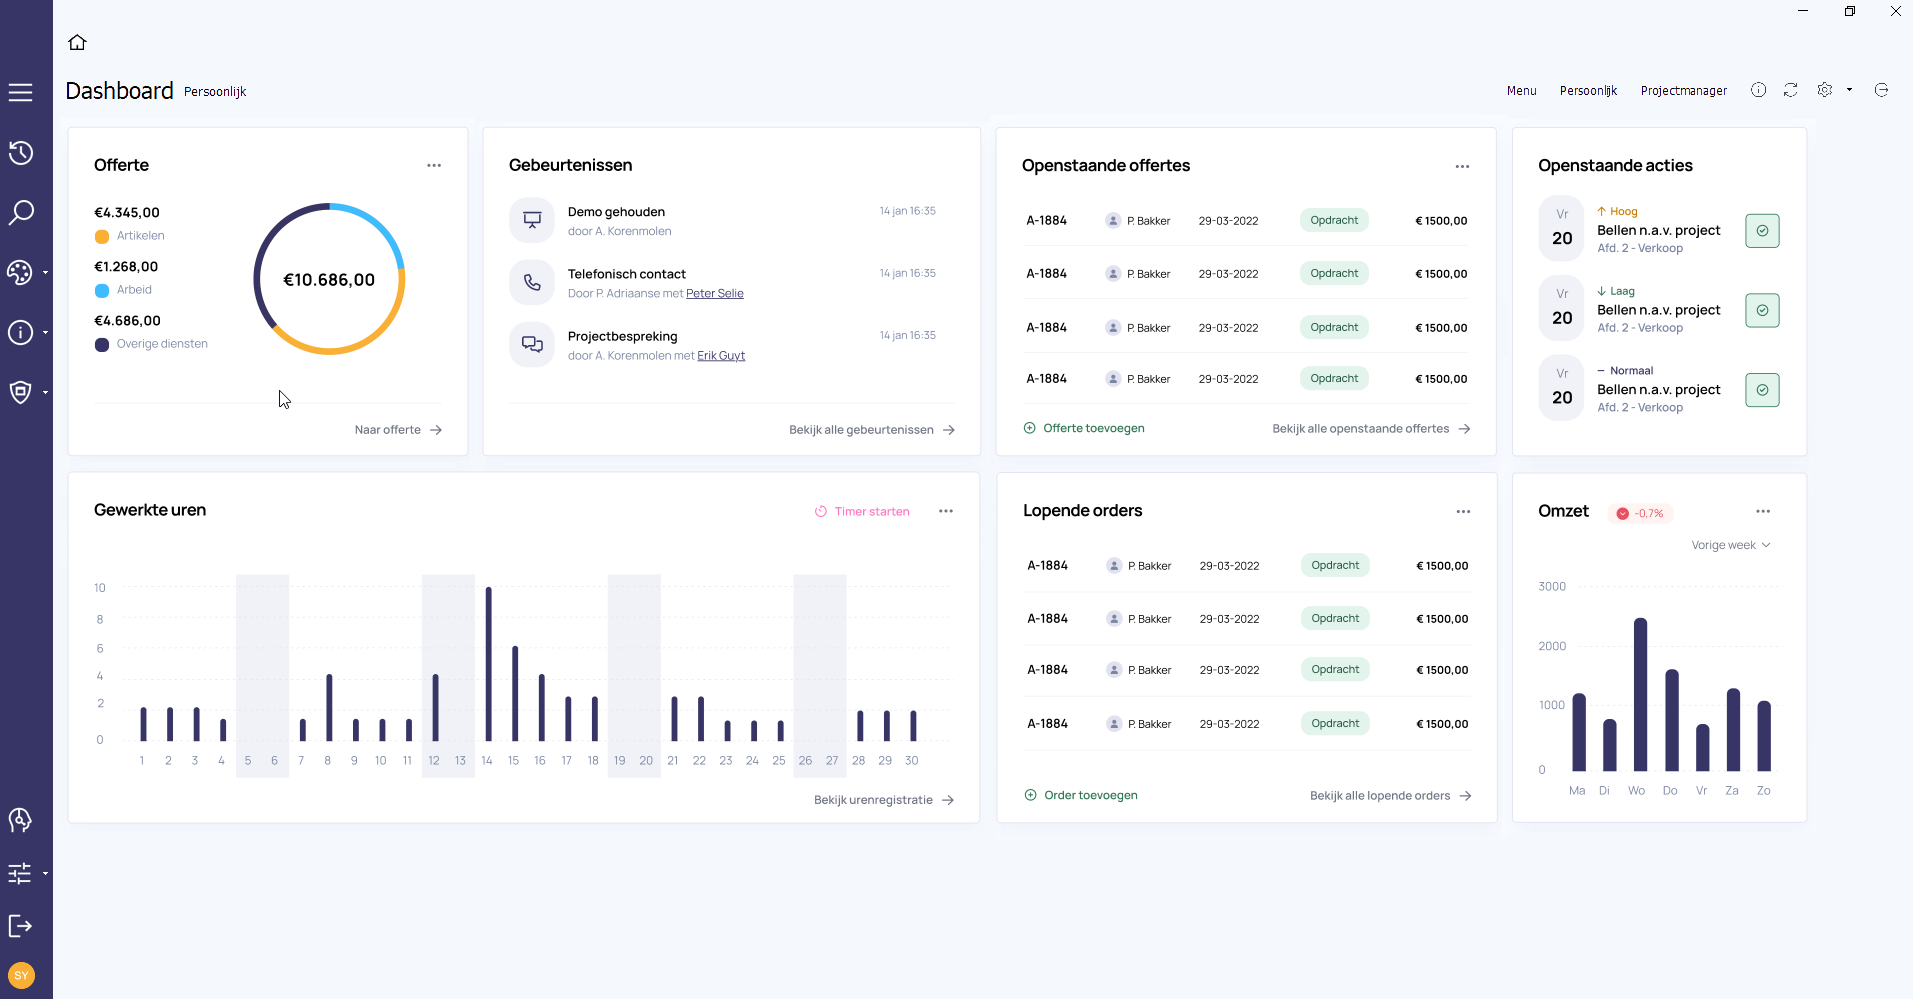Mark the Hoog priority action as done
The height and width of the screenshot is (999, 1913).
pyautogui.click(x=1762, y=231)
